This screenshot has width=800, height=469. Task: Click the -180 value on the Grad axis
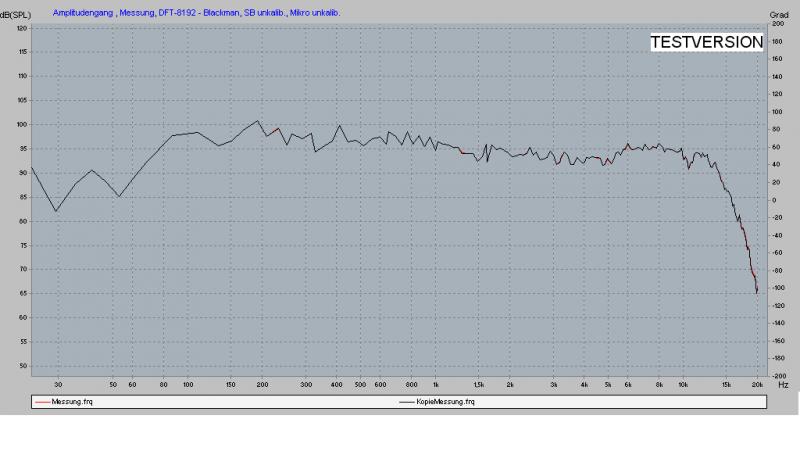(778, 358)
